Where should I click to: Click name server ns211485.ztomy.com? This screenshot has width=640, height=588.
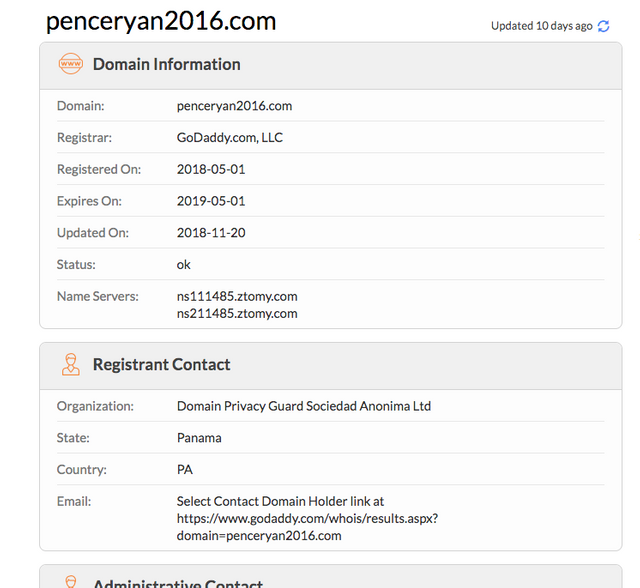coord(237,313)
